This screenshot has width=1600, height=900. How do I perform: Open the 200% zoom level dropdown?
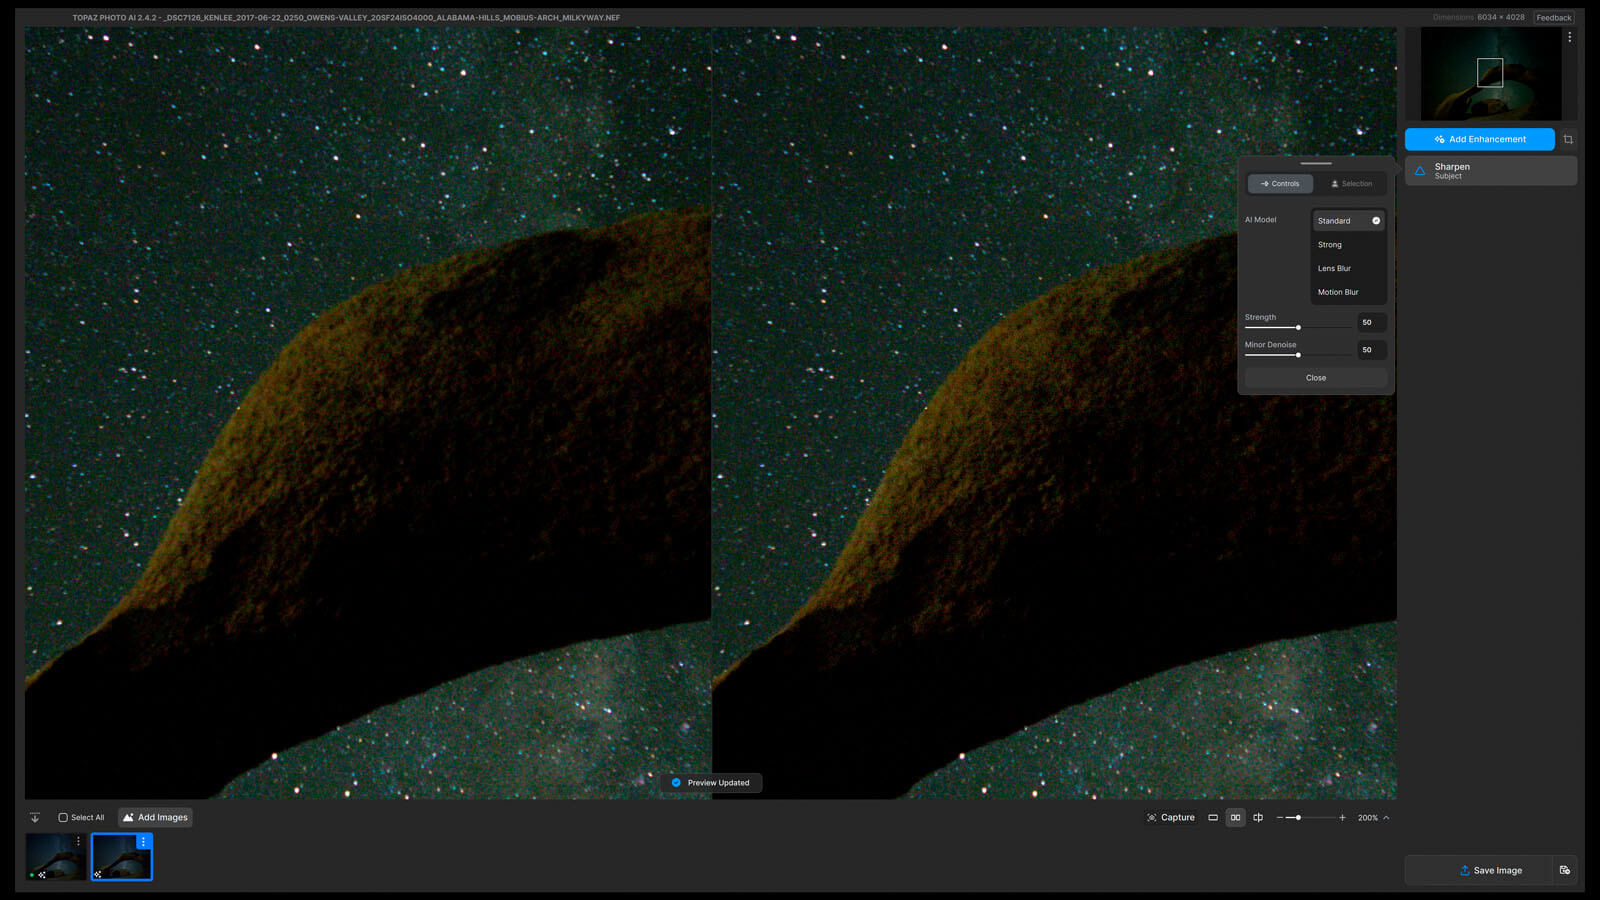(x=1373, y=818)
